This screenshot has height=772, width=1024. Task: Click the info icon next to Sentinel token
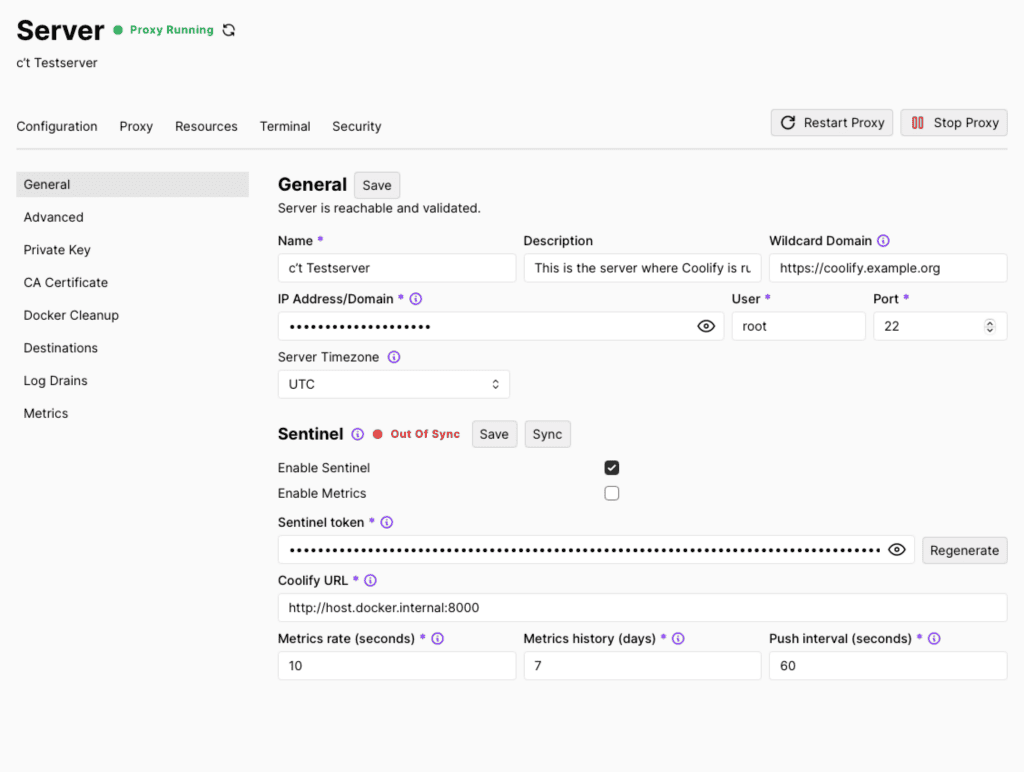click(x=388, y=522)
